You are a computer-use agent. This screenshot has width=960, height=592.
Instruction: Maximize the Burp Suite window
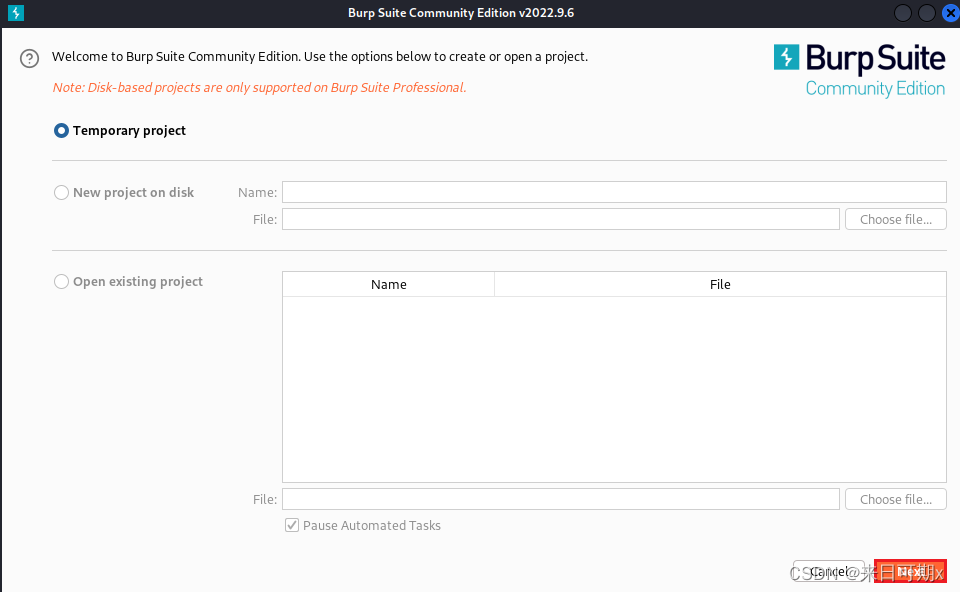(927, 13)
